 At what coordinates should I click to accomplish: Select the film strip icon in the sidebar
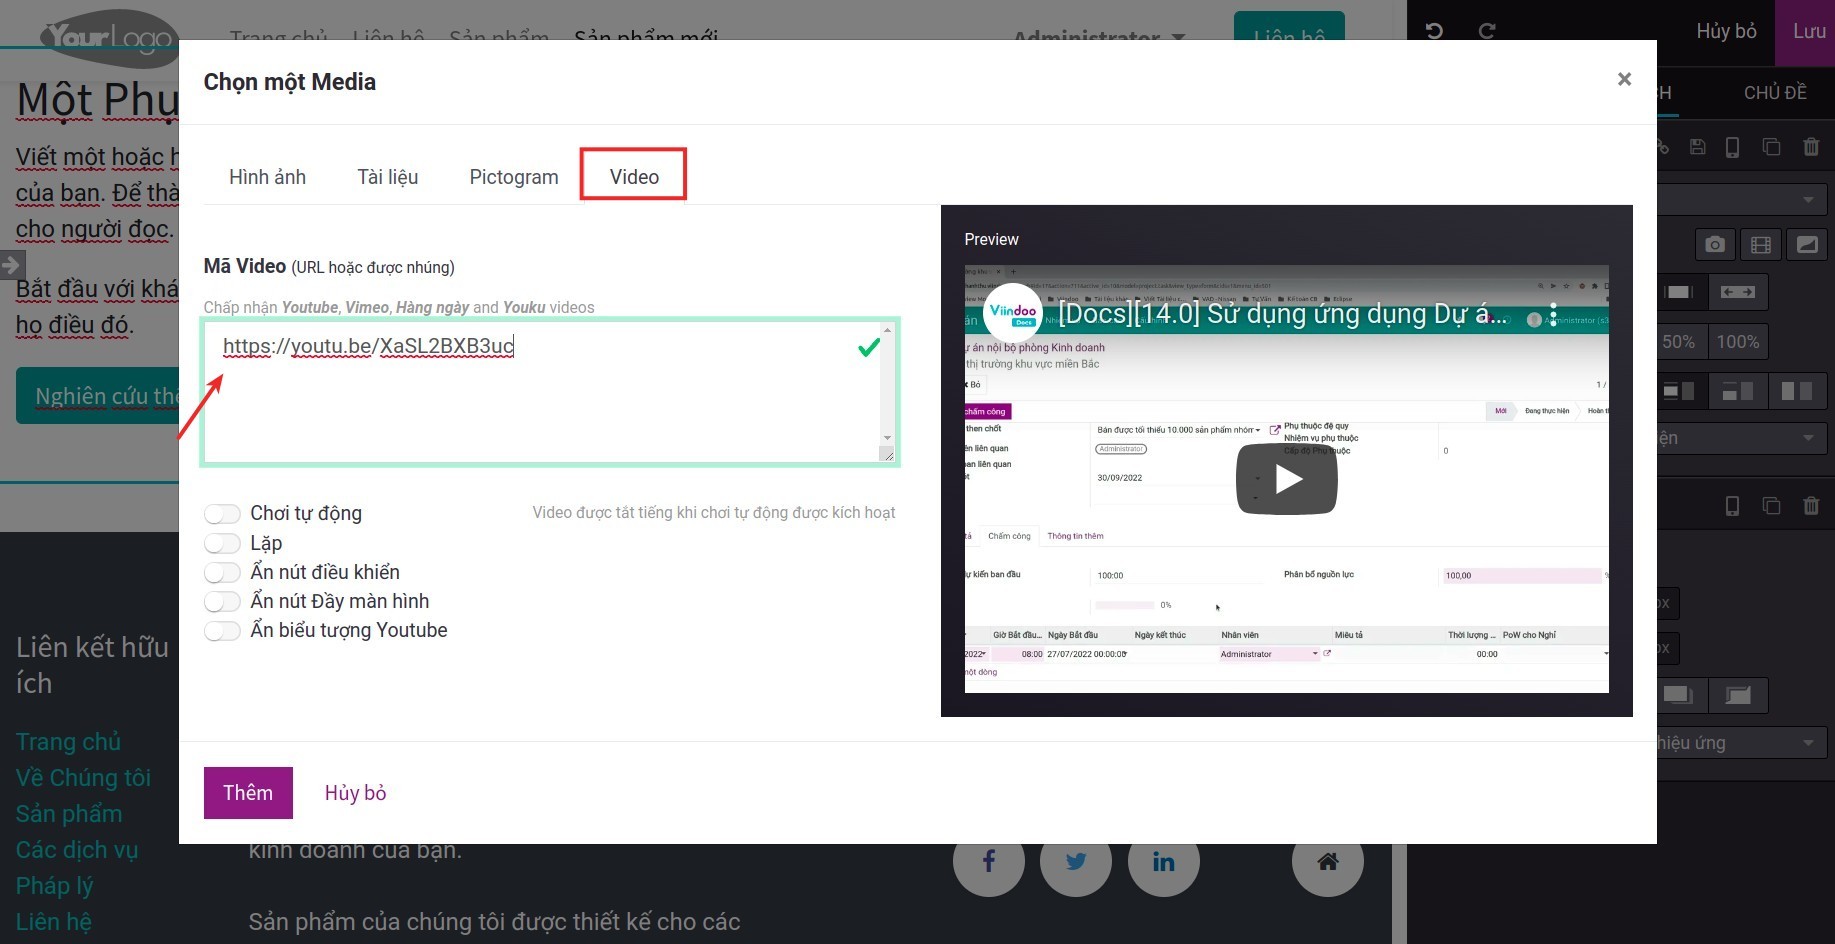[1761, 244]
